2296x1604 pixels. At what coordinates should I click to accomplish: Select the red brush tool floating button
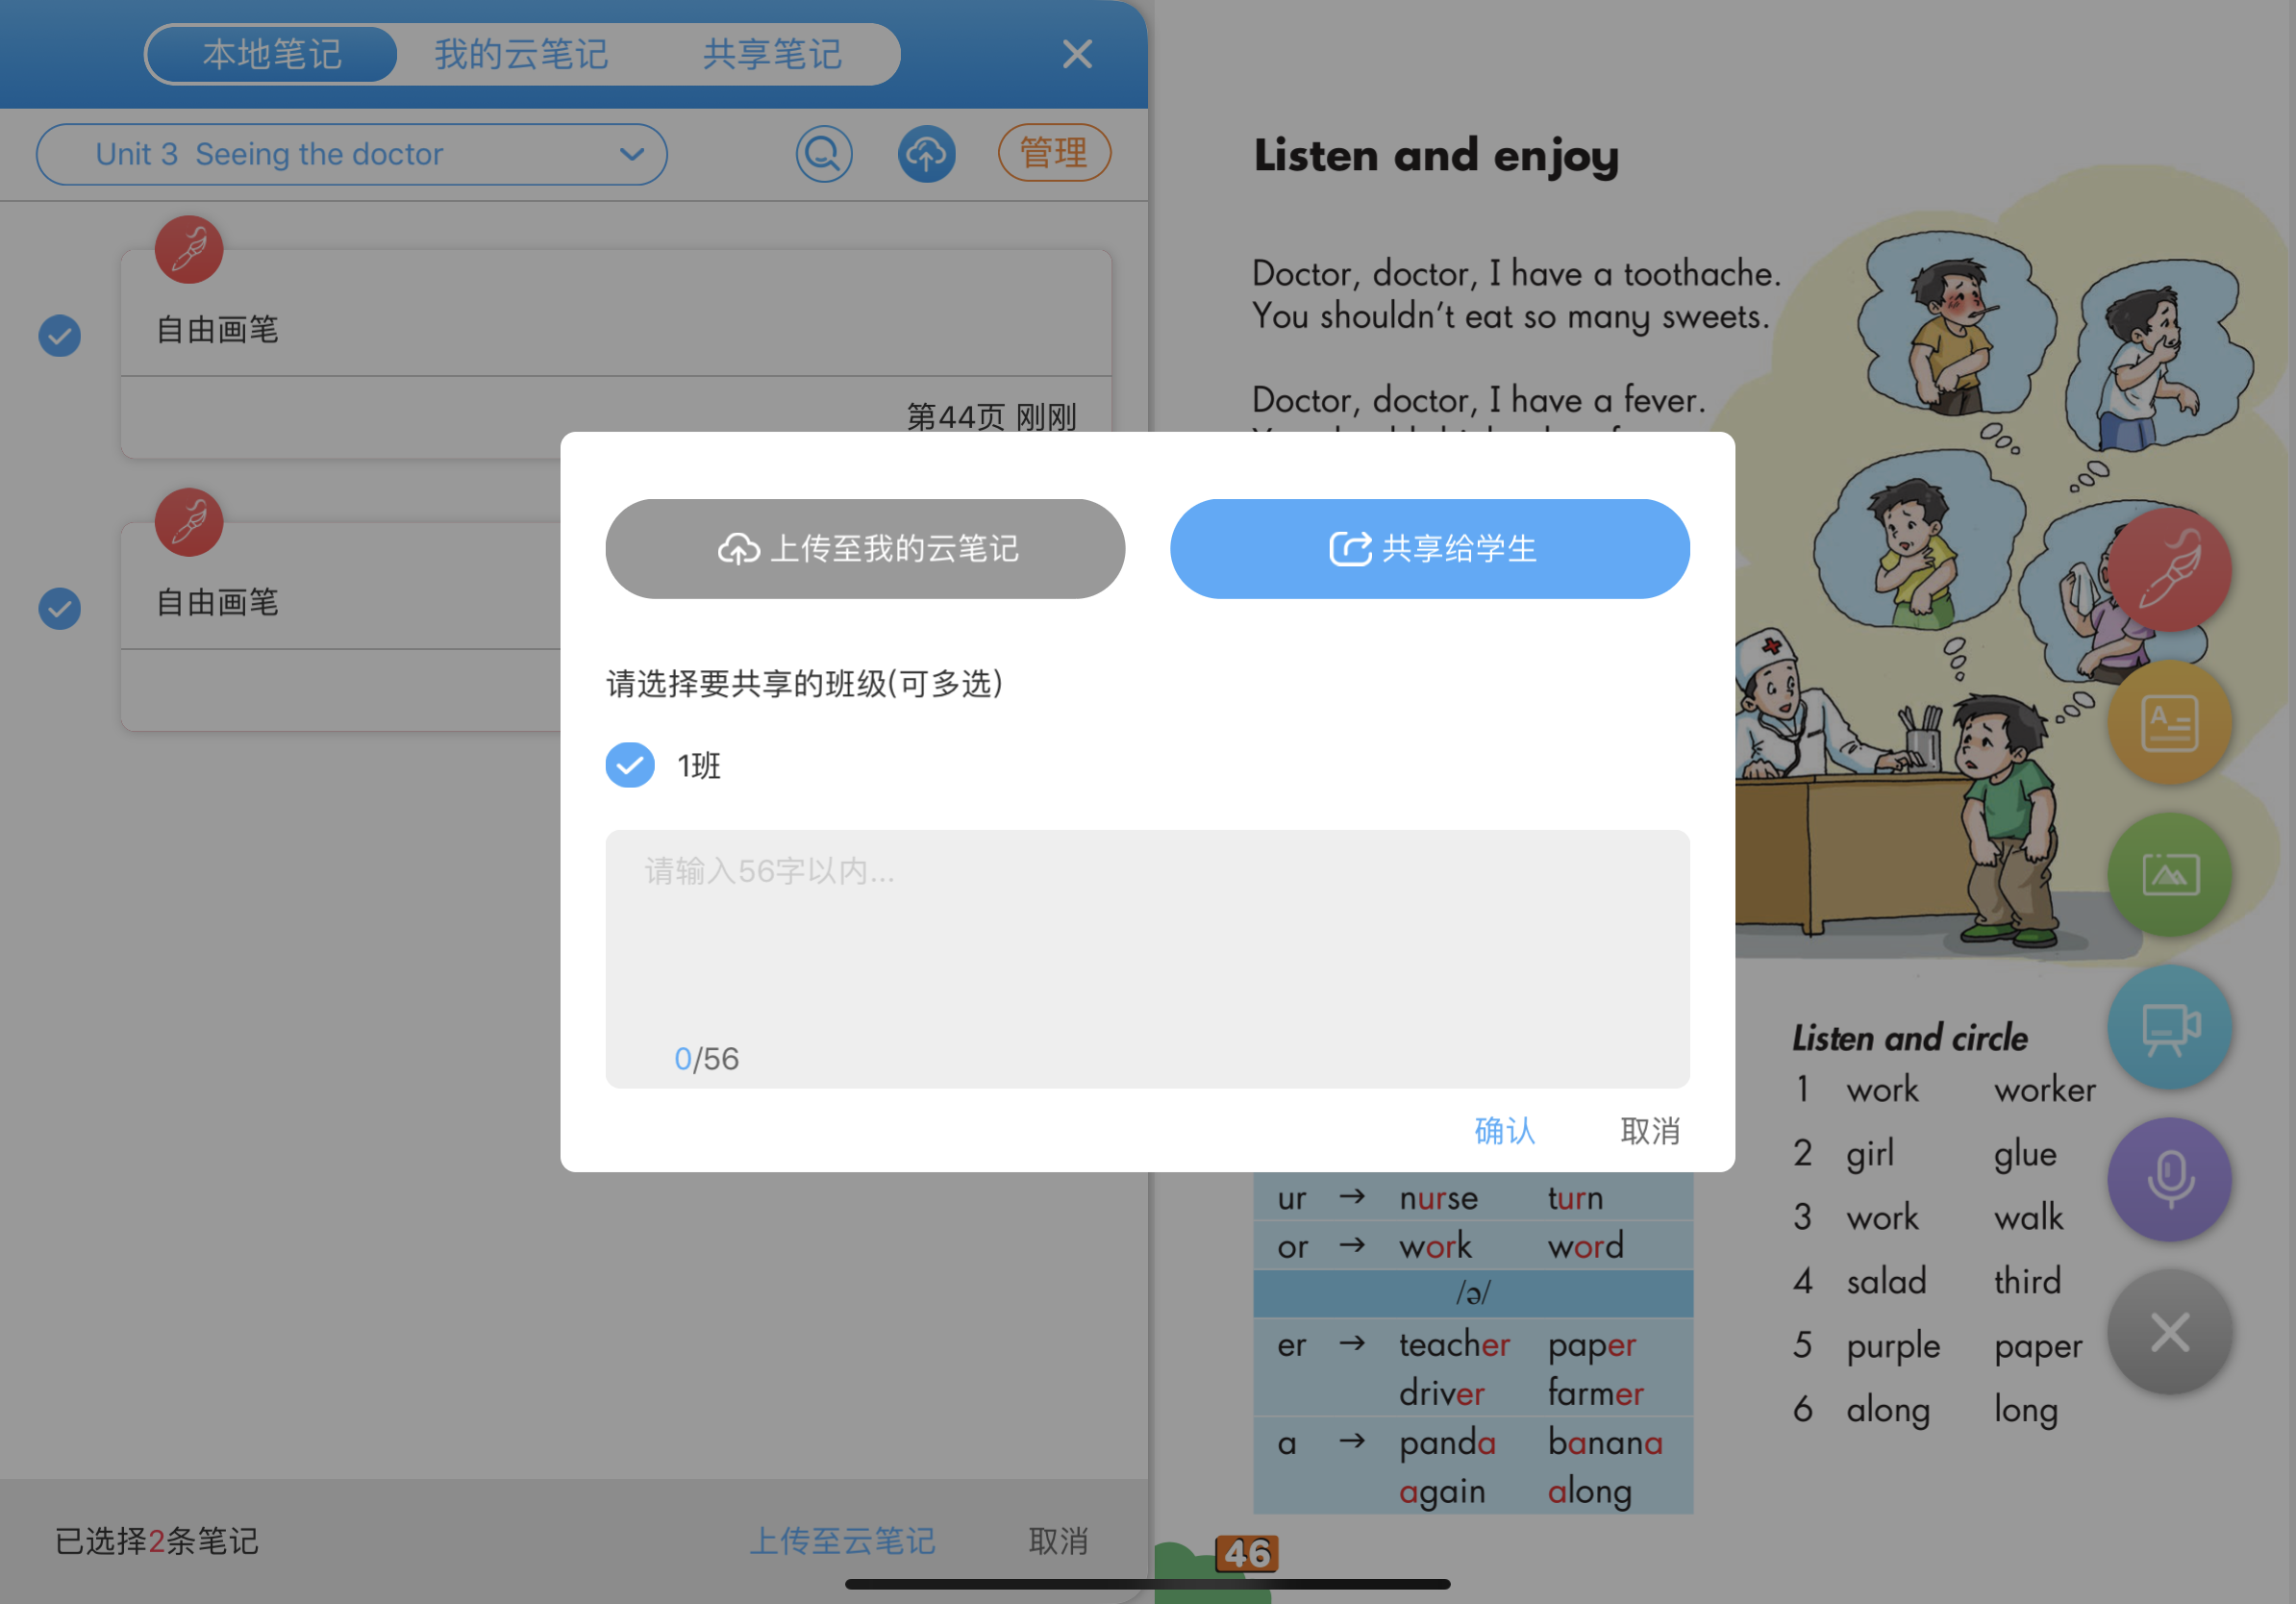point(2169,569)
